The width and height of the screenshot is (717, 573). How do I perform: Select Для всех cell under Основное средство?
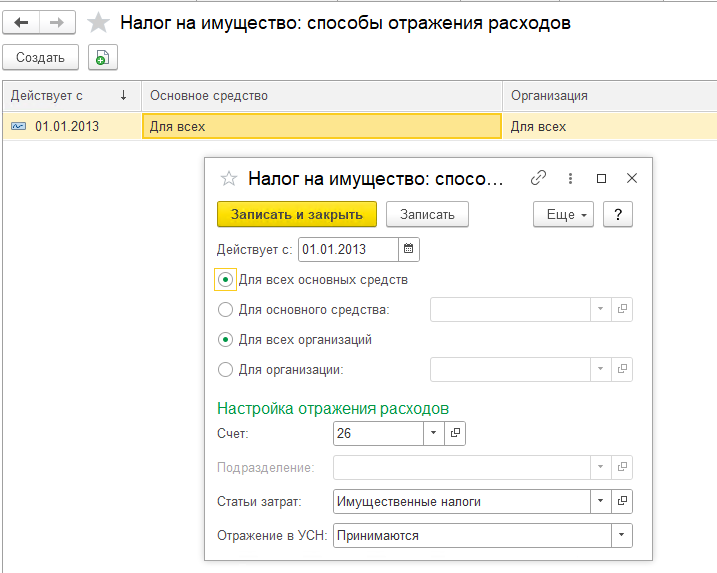322,126
